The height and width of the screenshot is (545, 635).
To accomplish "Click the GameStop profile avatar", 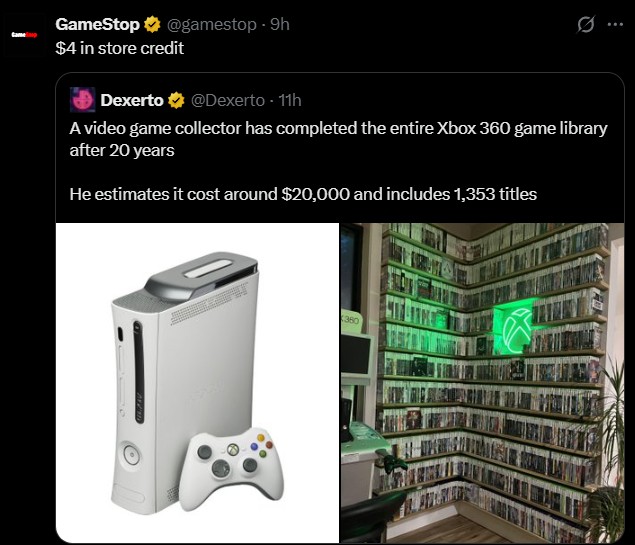I will (x=24, y=35).
